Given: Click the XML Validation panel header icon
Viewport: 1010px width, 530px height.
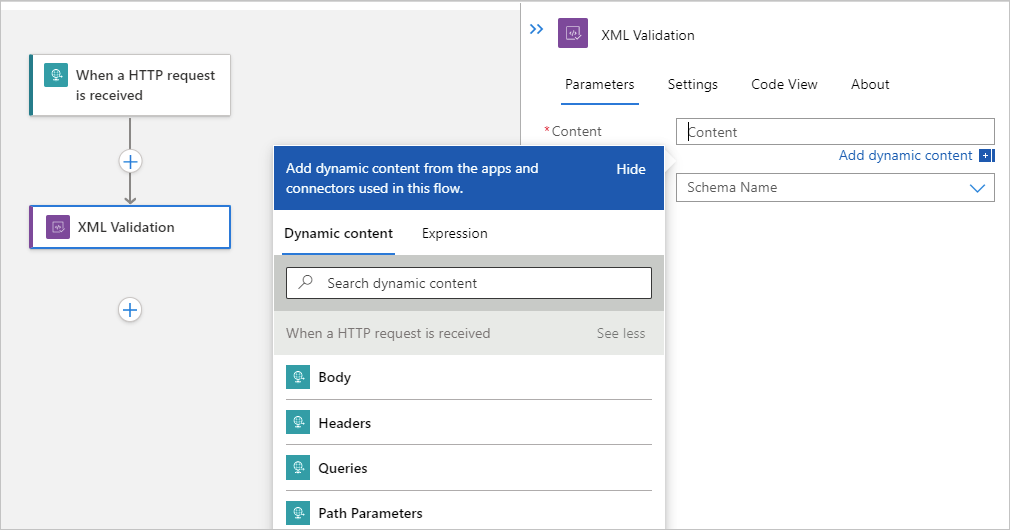Looking at the screenshot, I should 573,33.
